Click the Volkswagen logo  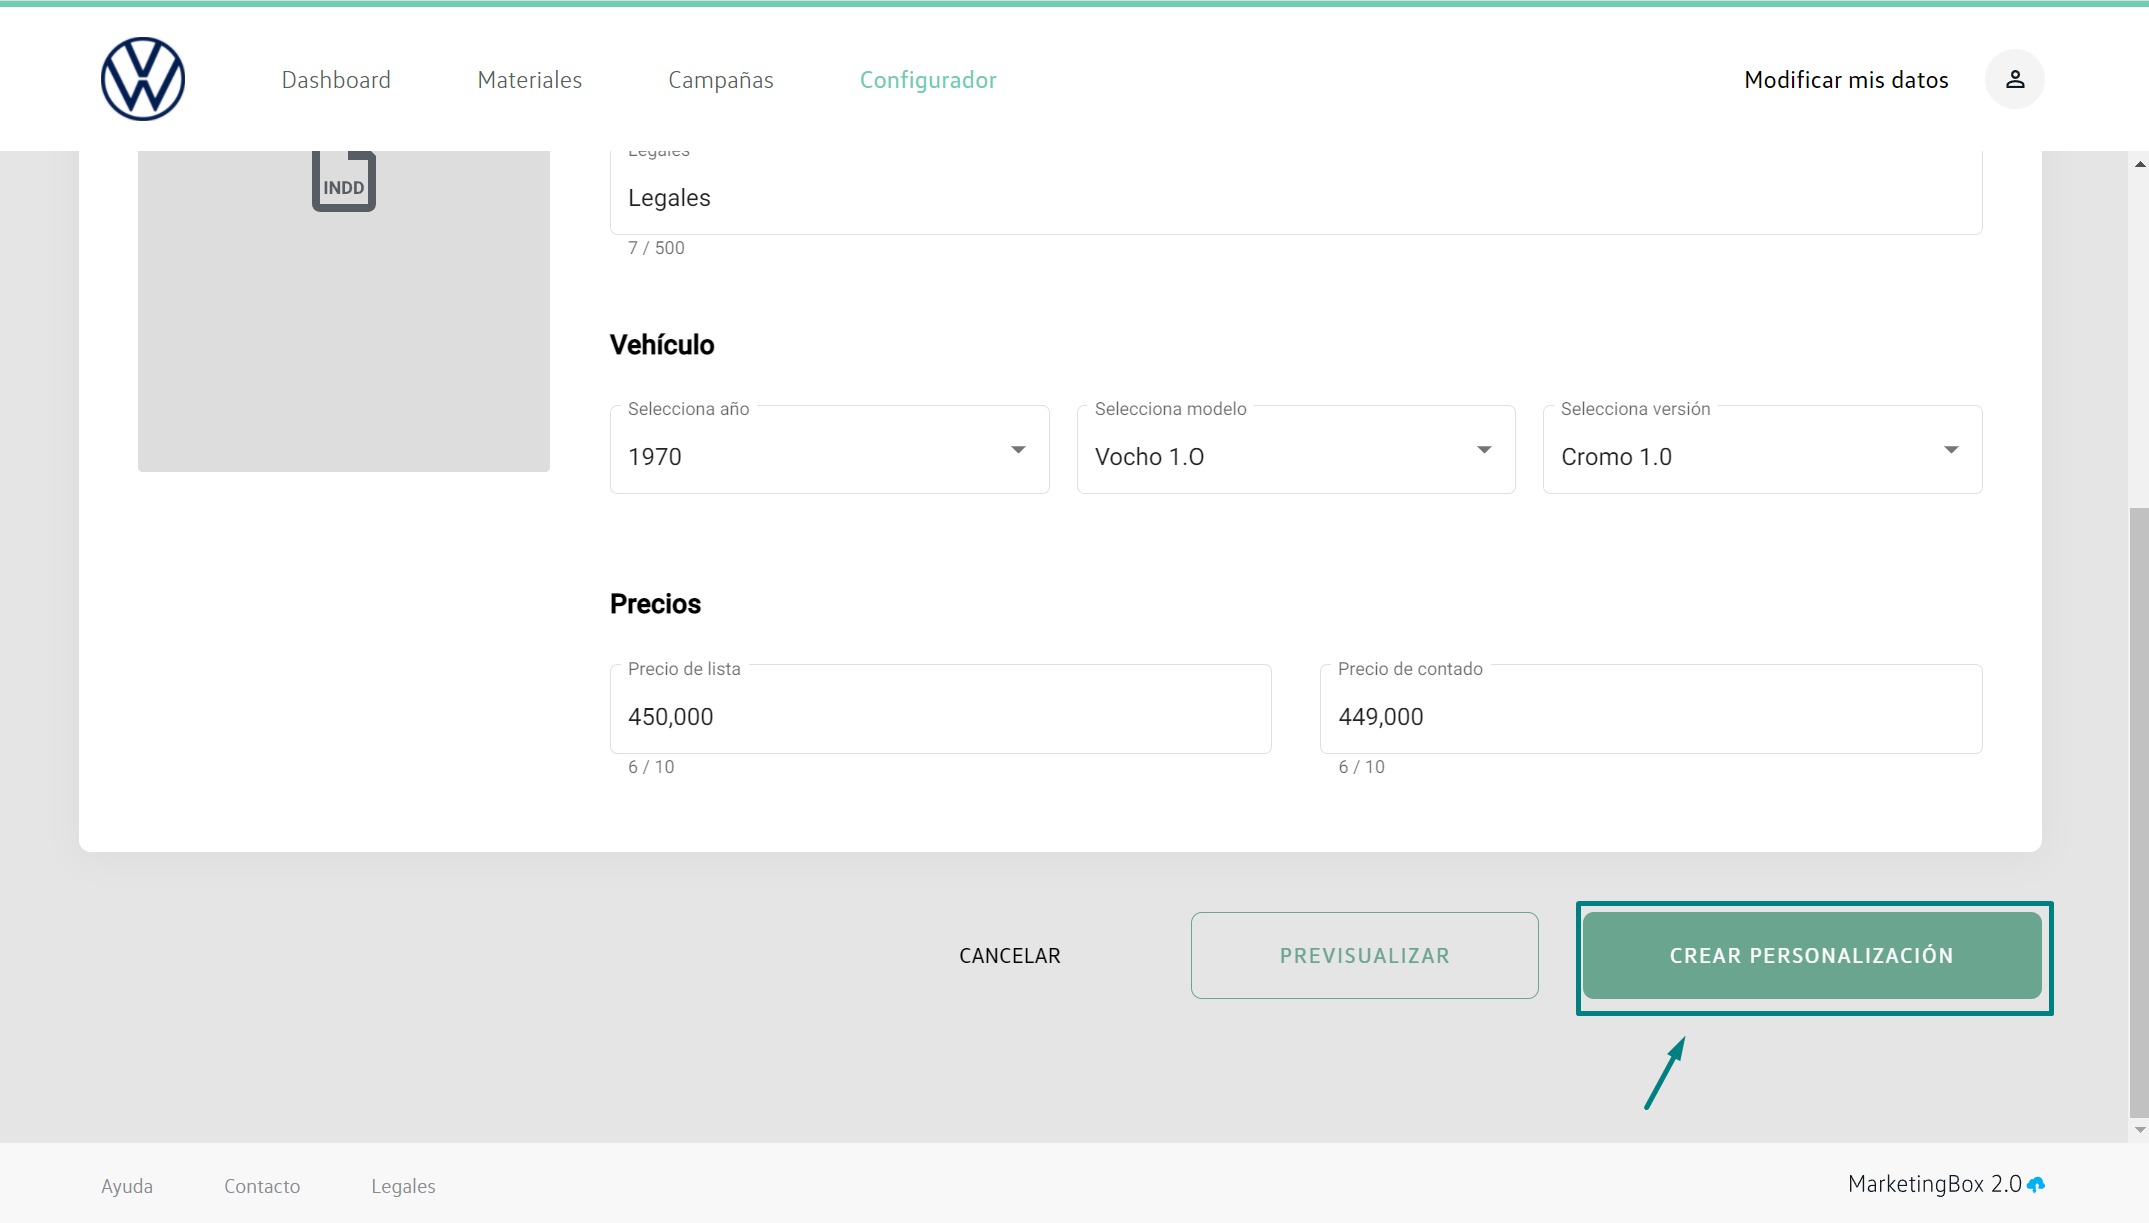pos(143,79)
